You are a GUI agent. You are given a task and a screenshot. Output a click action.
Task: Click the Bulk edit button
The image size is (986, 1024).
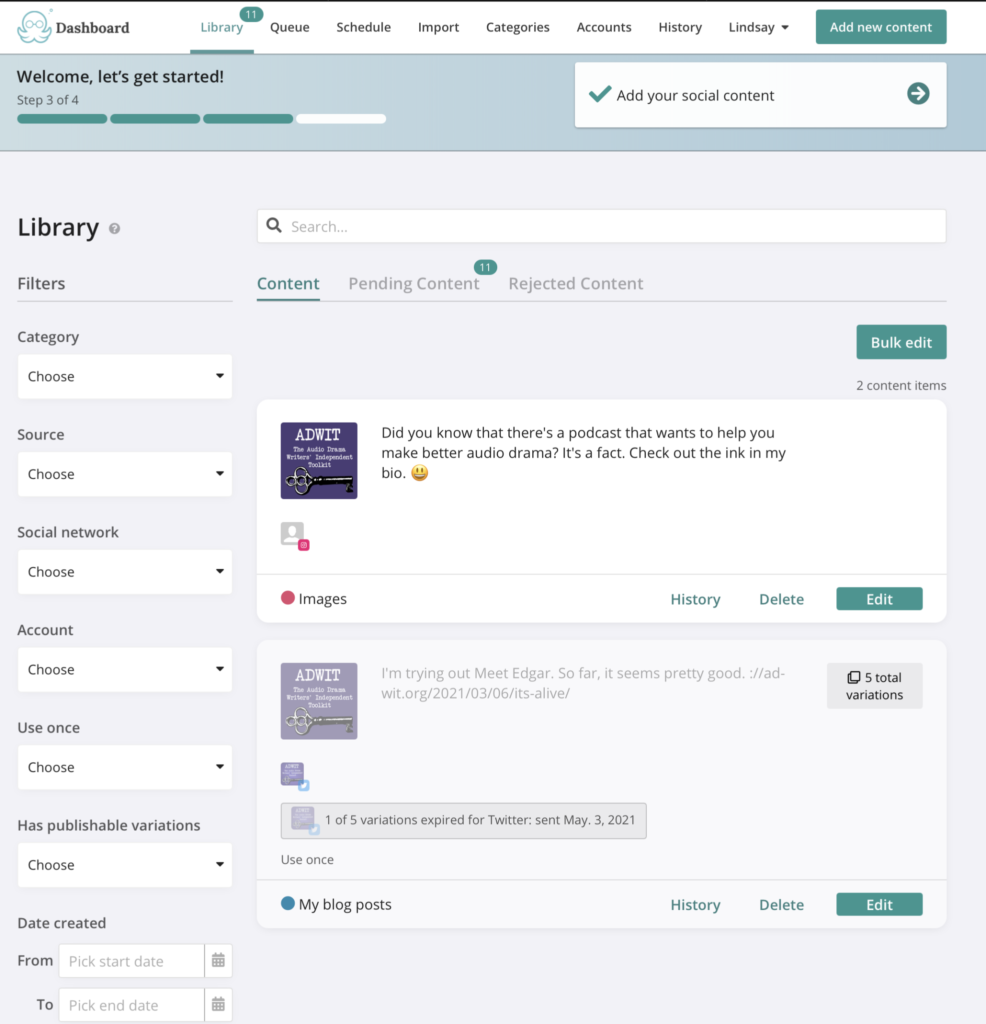901,341
